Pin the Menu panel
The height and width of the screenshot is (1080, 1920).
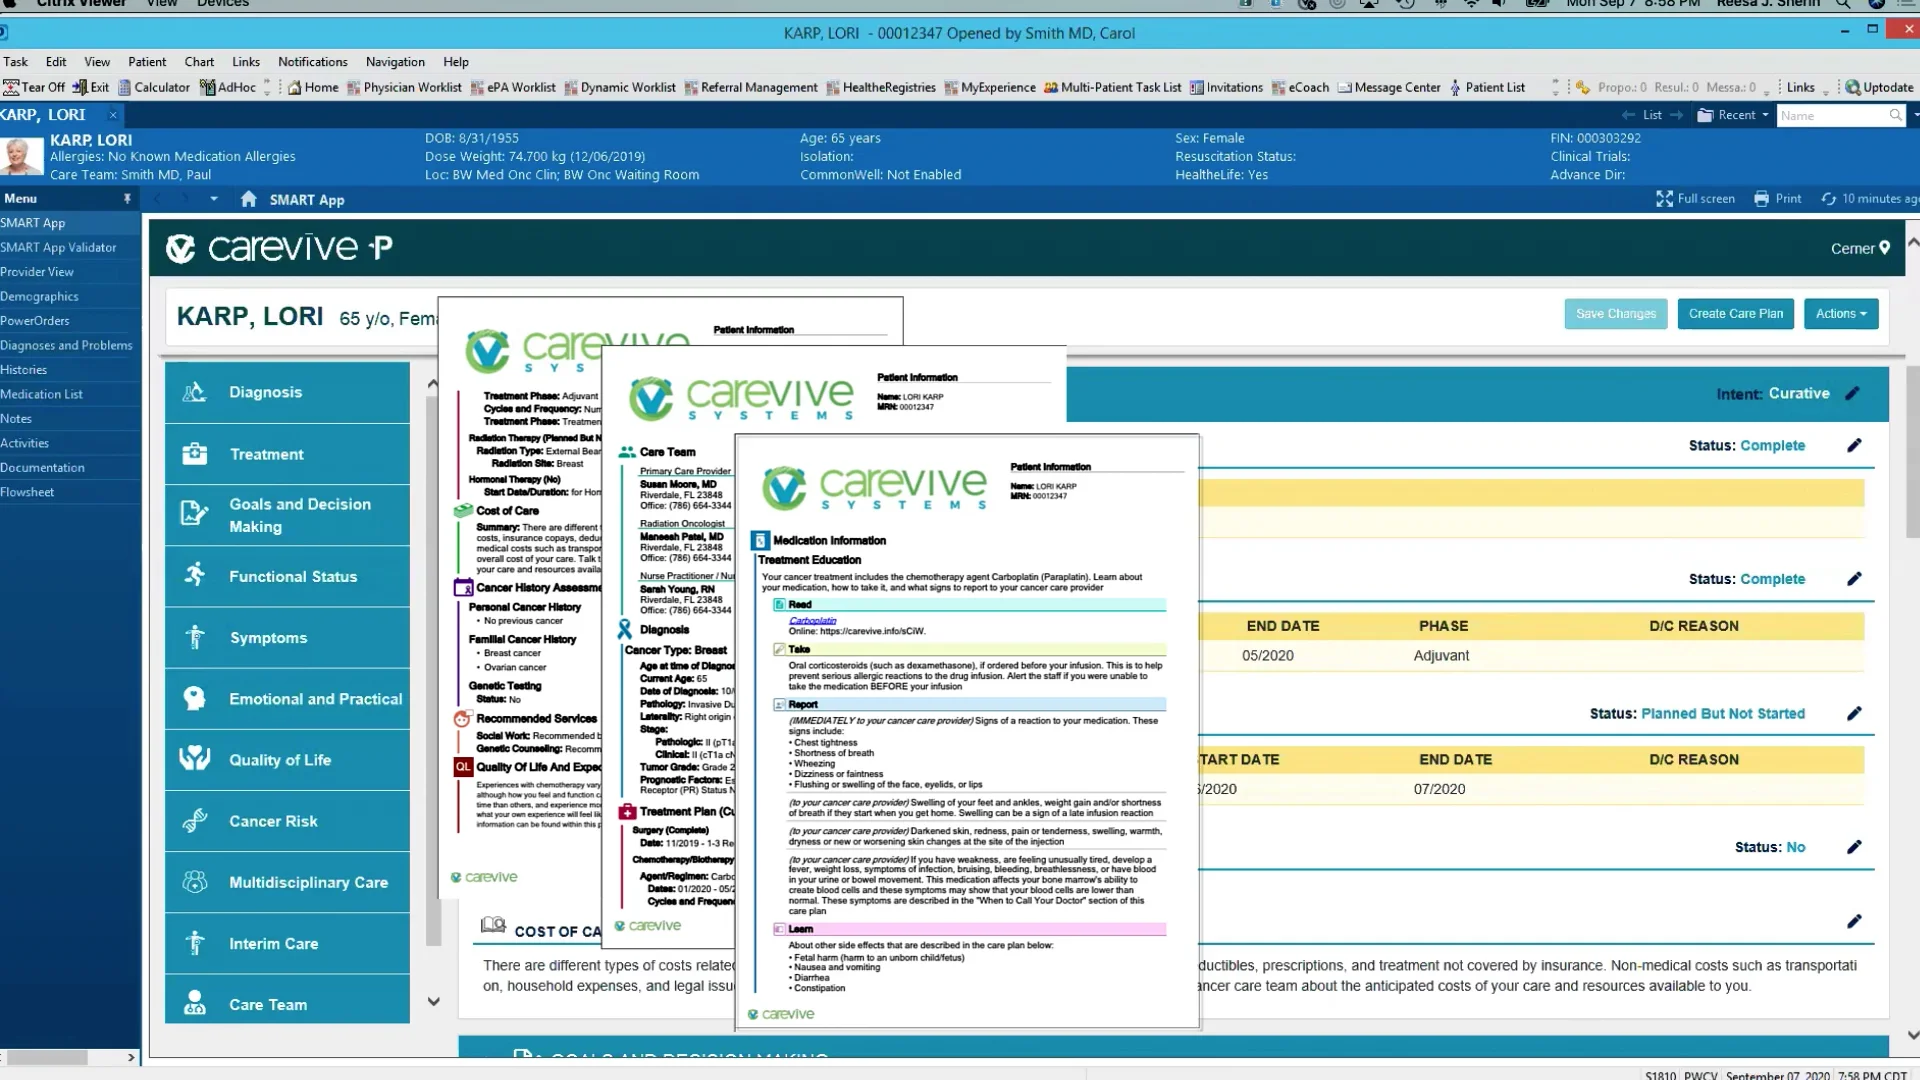tap(127, 199)
